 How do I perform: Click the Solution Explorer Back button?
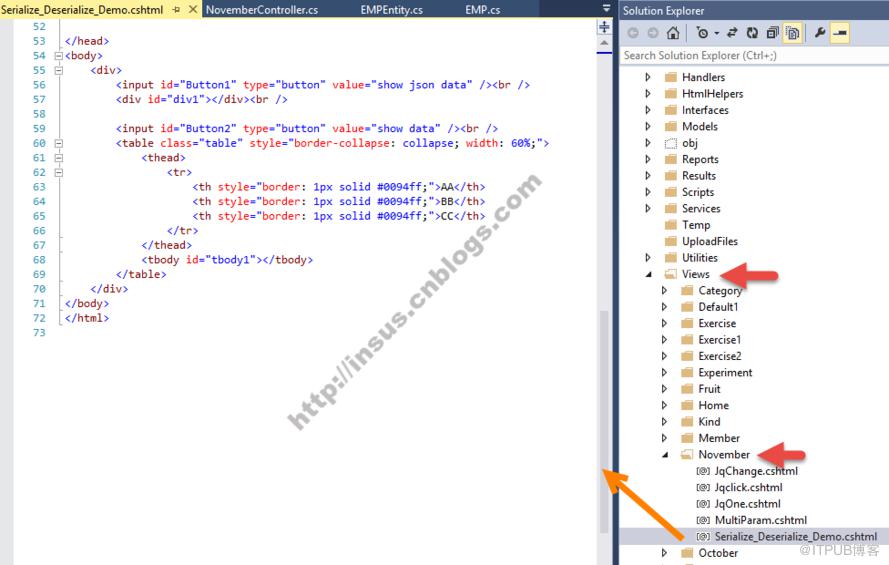633,33
